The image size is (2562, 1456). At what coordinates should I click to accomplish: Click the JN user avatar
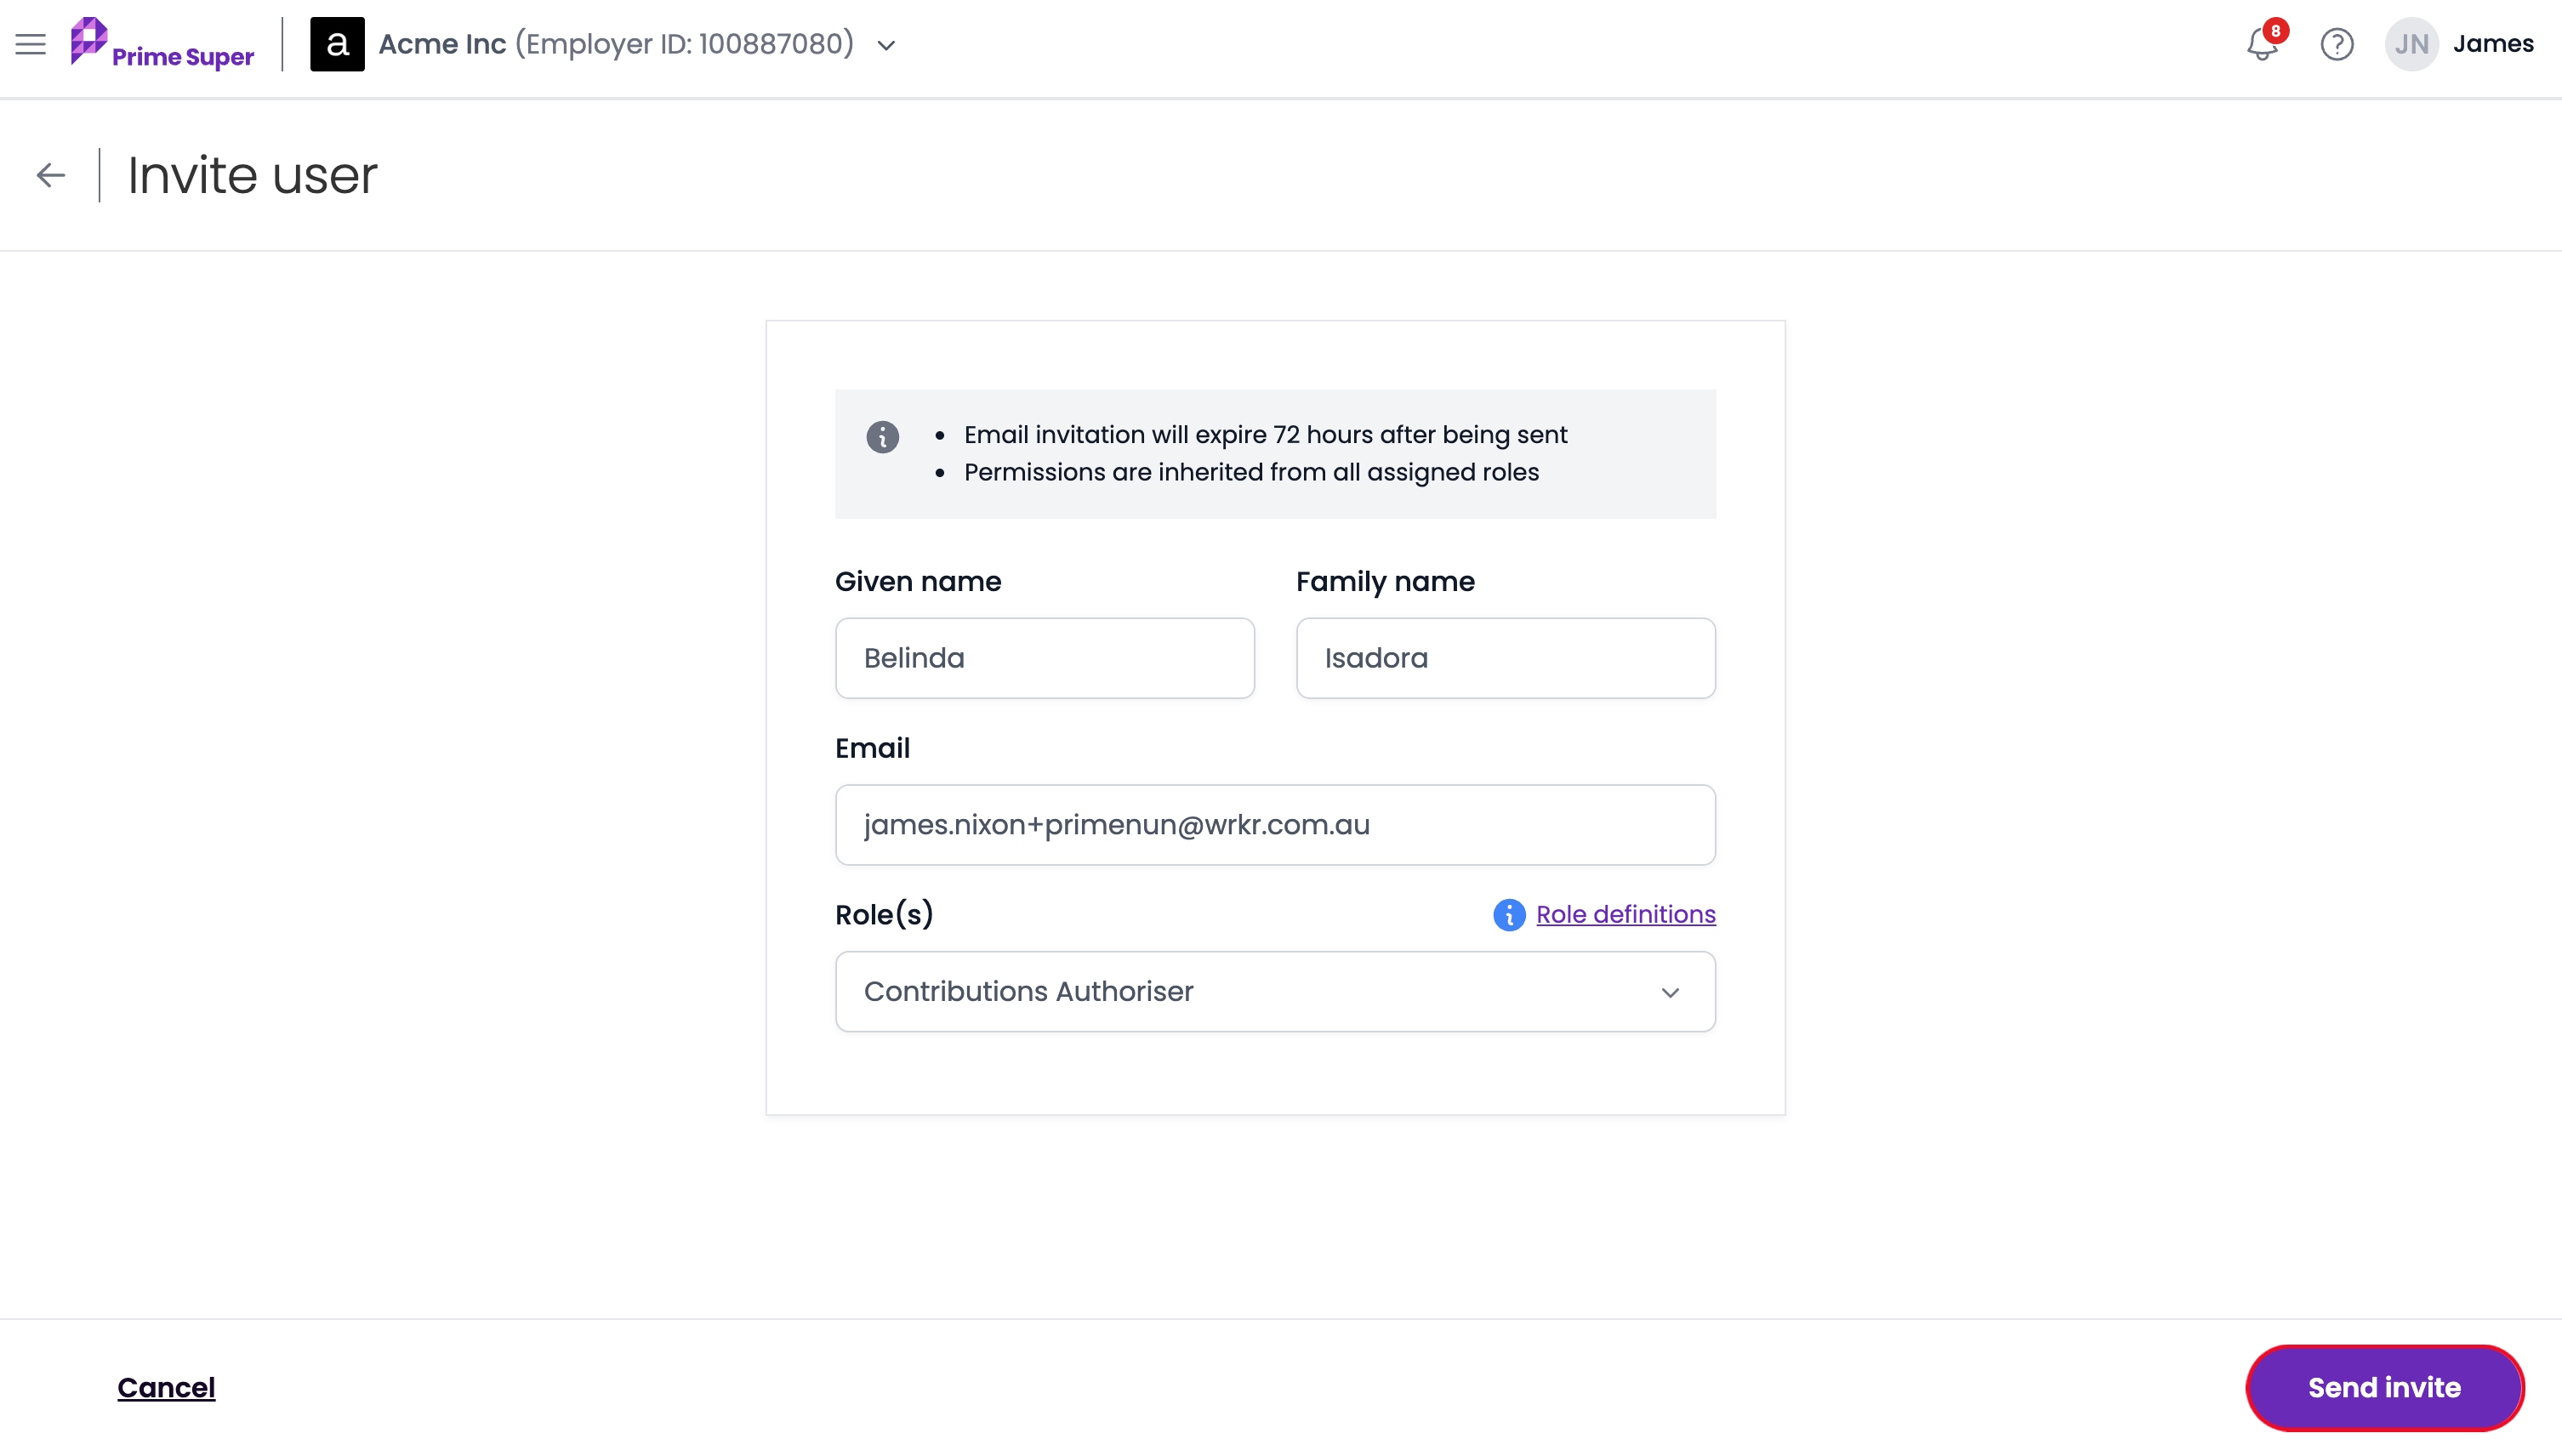[x=2411, y=44]
